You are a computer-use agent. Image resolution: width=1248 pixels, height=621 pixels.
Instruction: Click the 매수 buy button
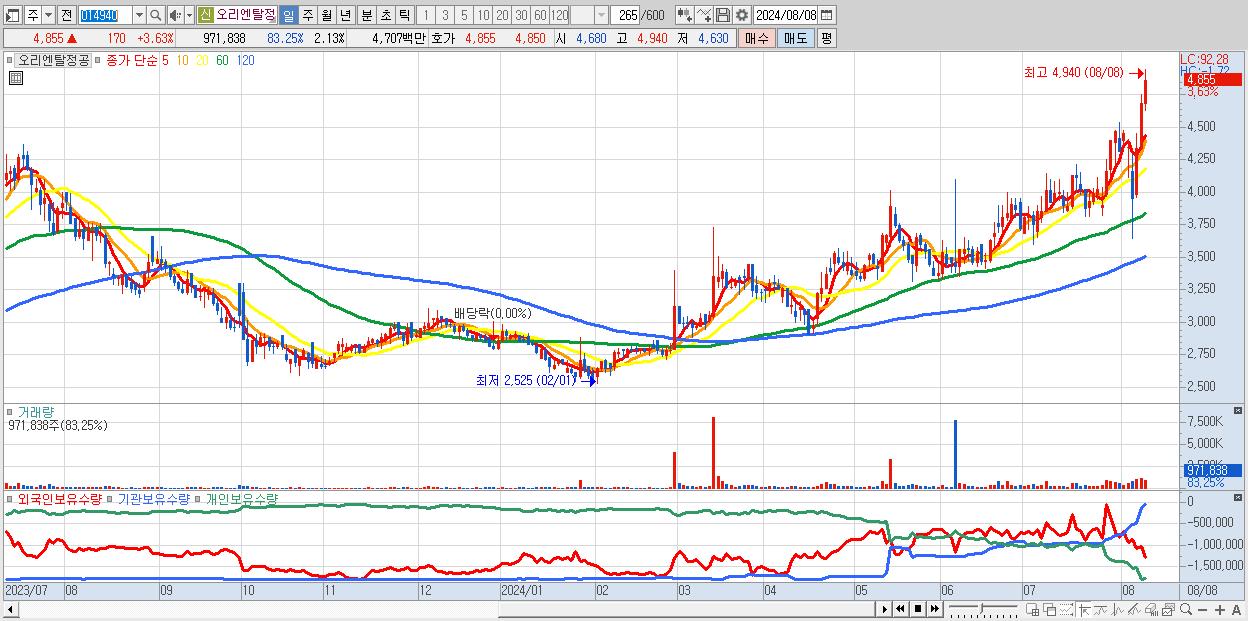tap(757, 38)
